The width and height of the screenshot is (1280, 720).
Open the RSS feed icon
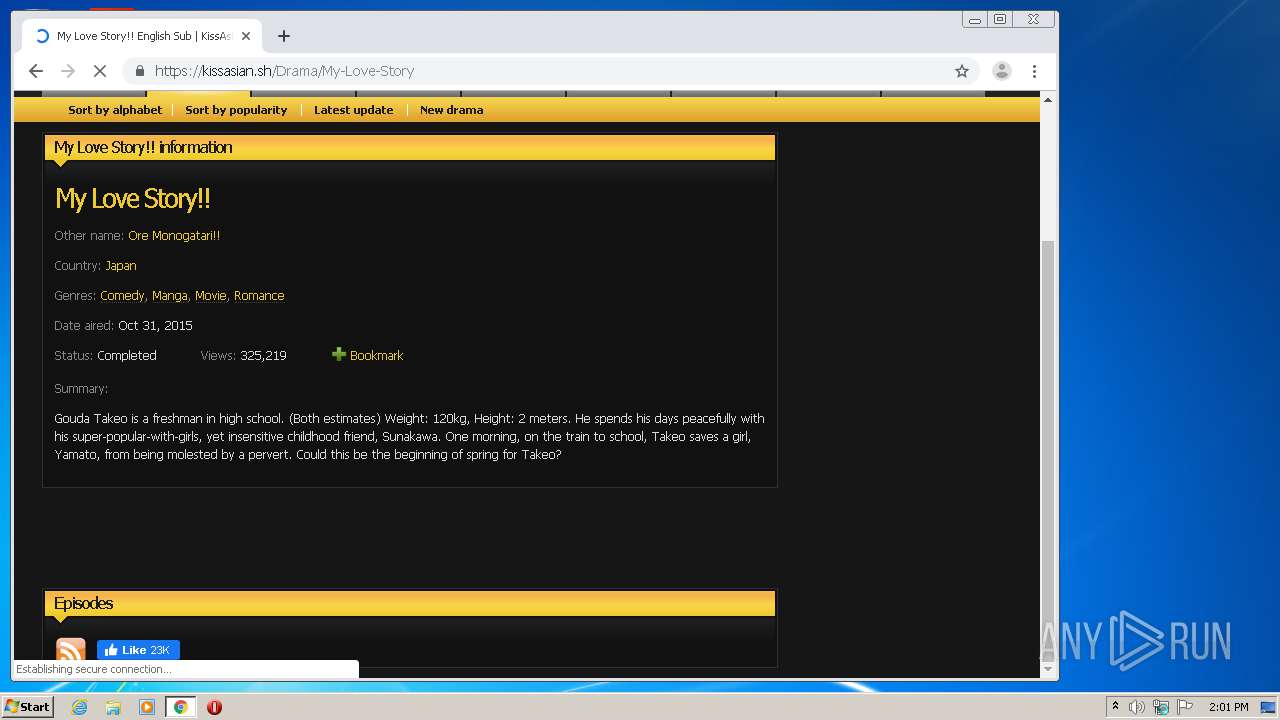point(71,651)
